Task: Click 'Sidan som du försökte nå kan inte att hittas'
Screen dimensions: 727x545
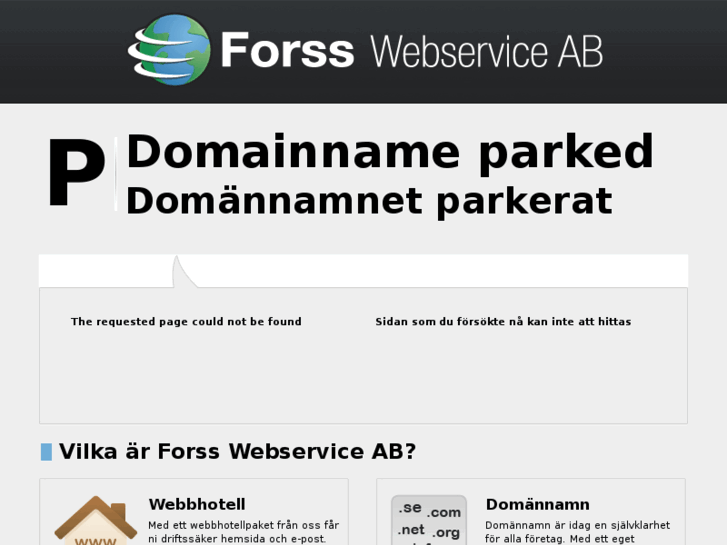Action: (503, 321)
